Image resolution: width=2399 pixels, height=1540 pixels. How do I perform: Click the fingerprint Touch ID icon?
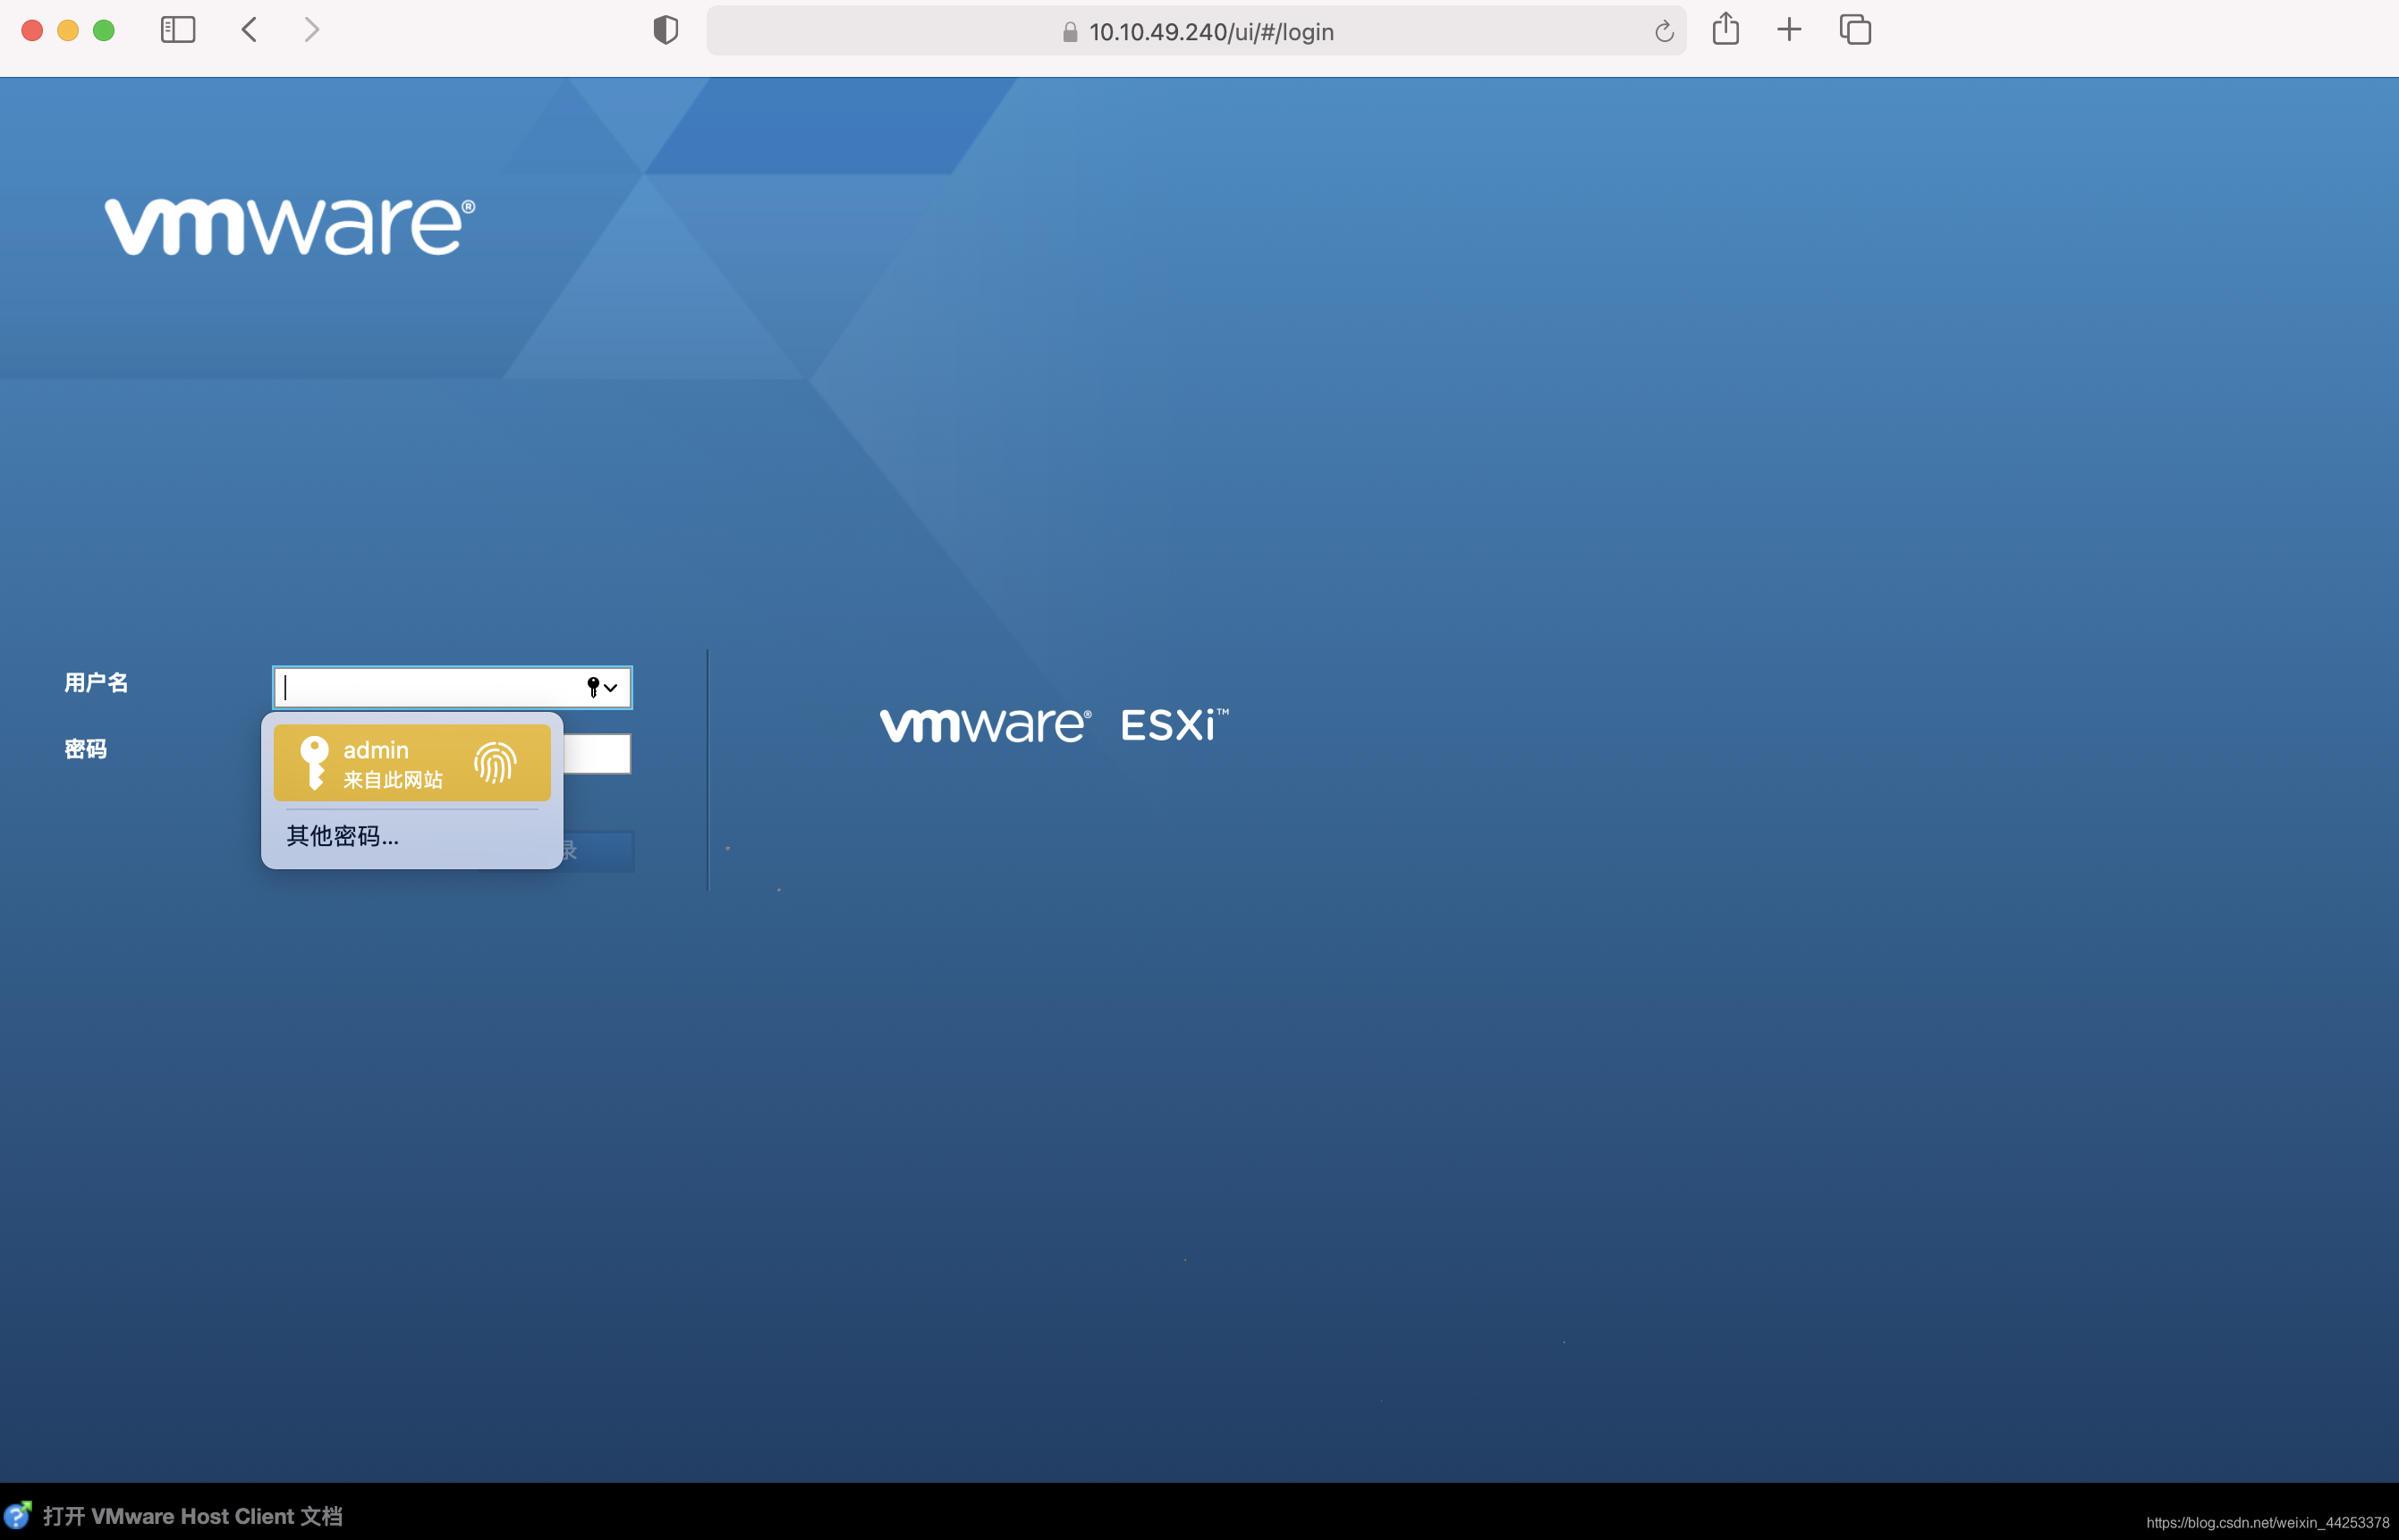click(x=495, y=763)
